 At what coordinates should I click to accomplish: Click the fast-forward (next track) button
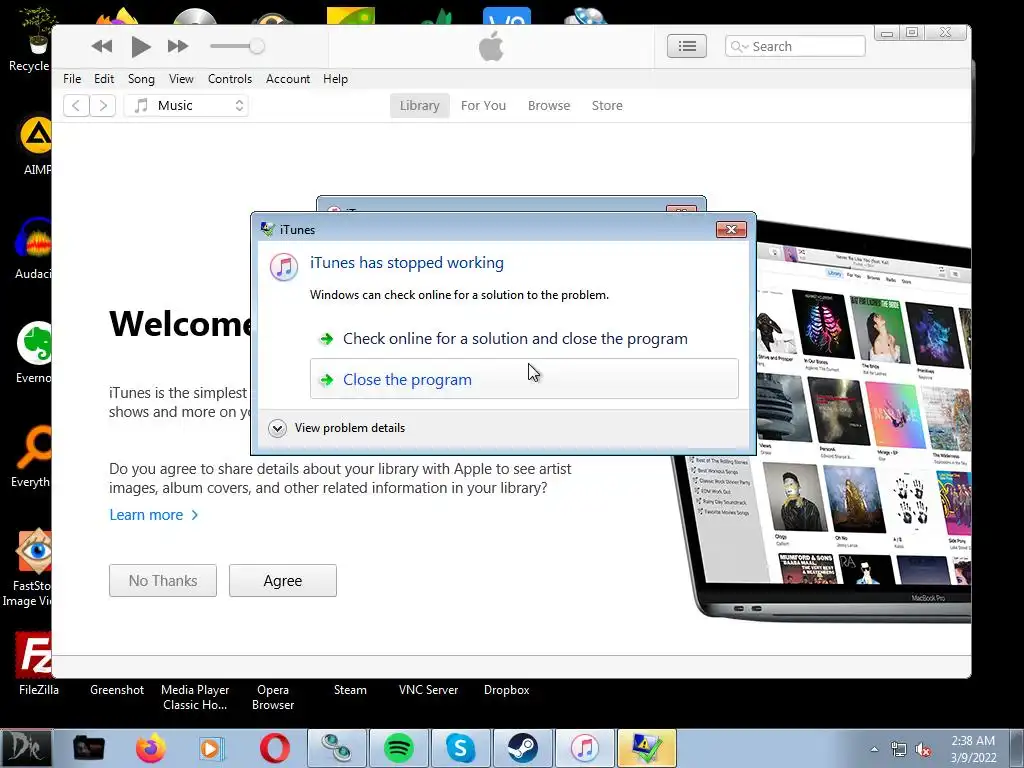coord(178,46)
